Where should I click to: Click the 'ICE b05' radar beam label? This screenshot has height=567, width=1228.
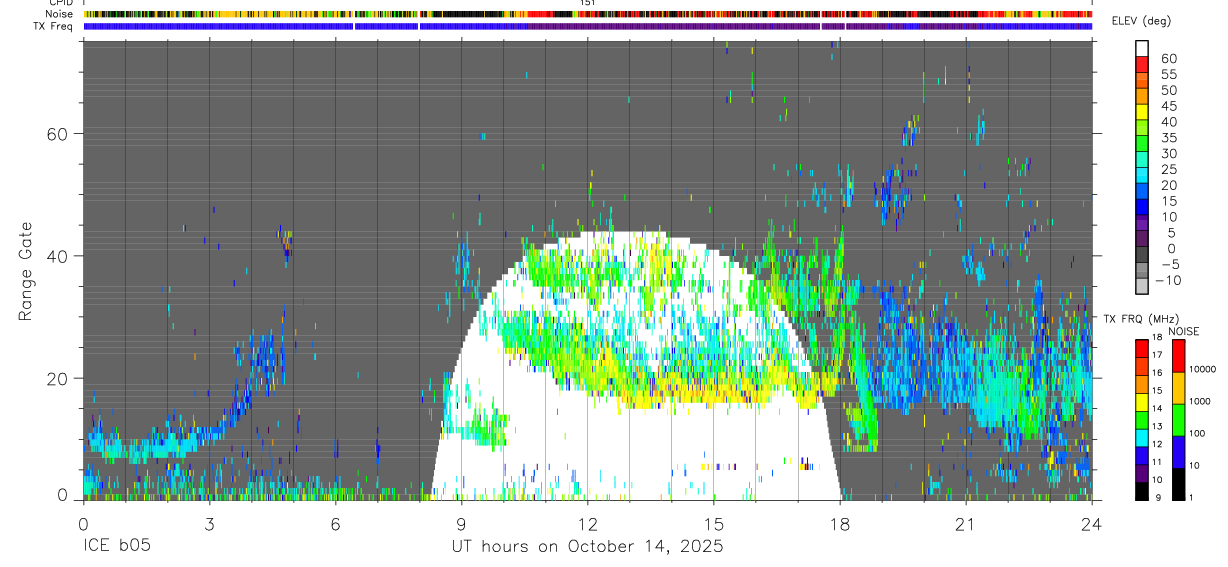(116, 547)
